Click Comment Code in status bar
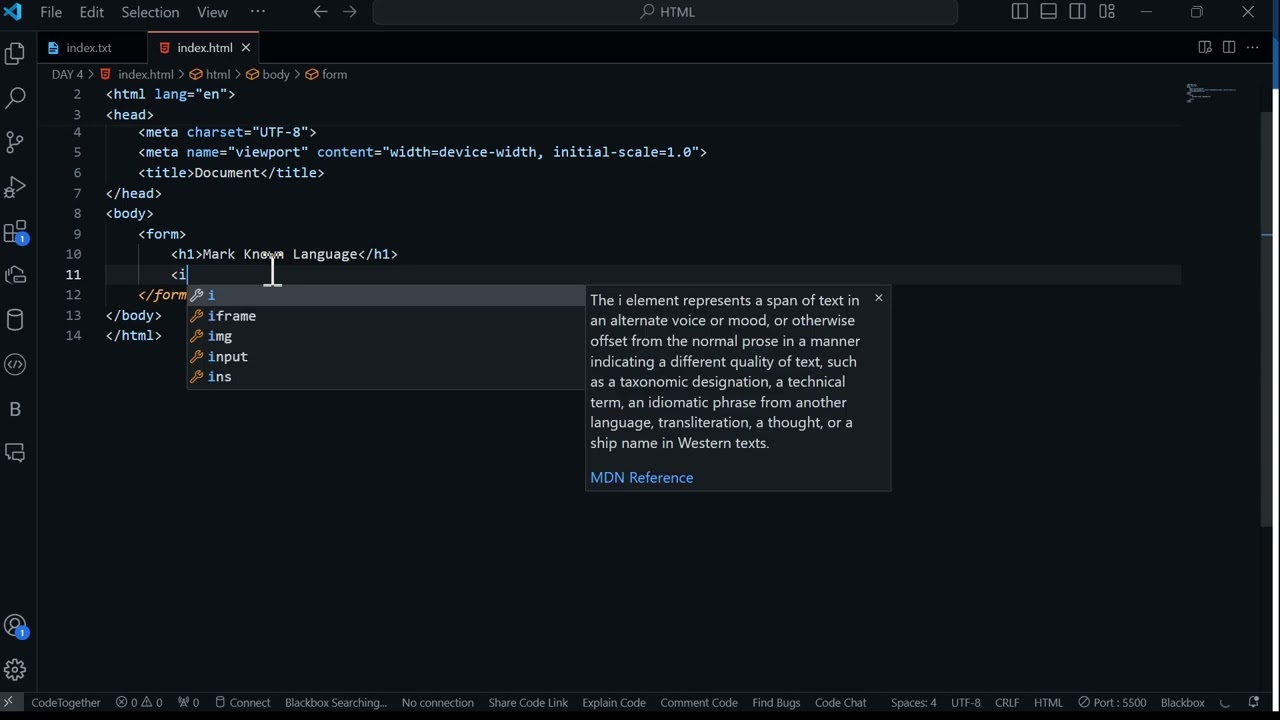 (699, 703)
